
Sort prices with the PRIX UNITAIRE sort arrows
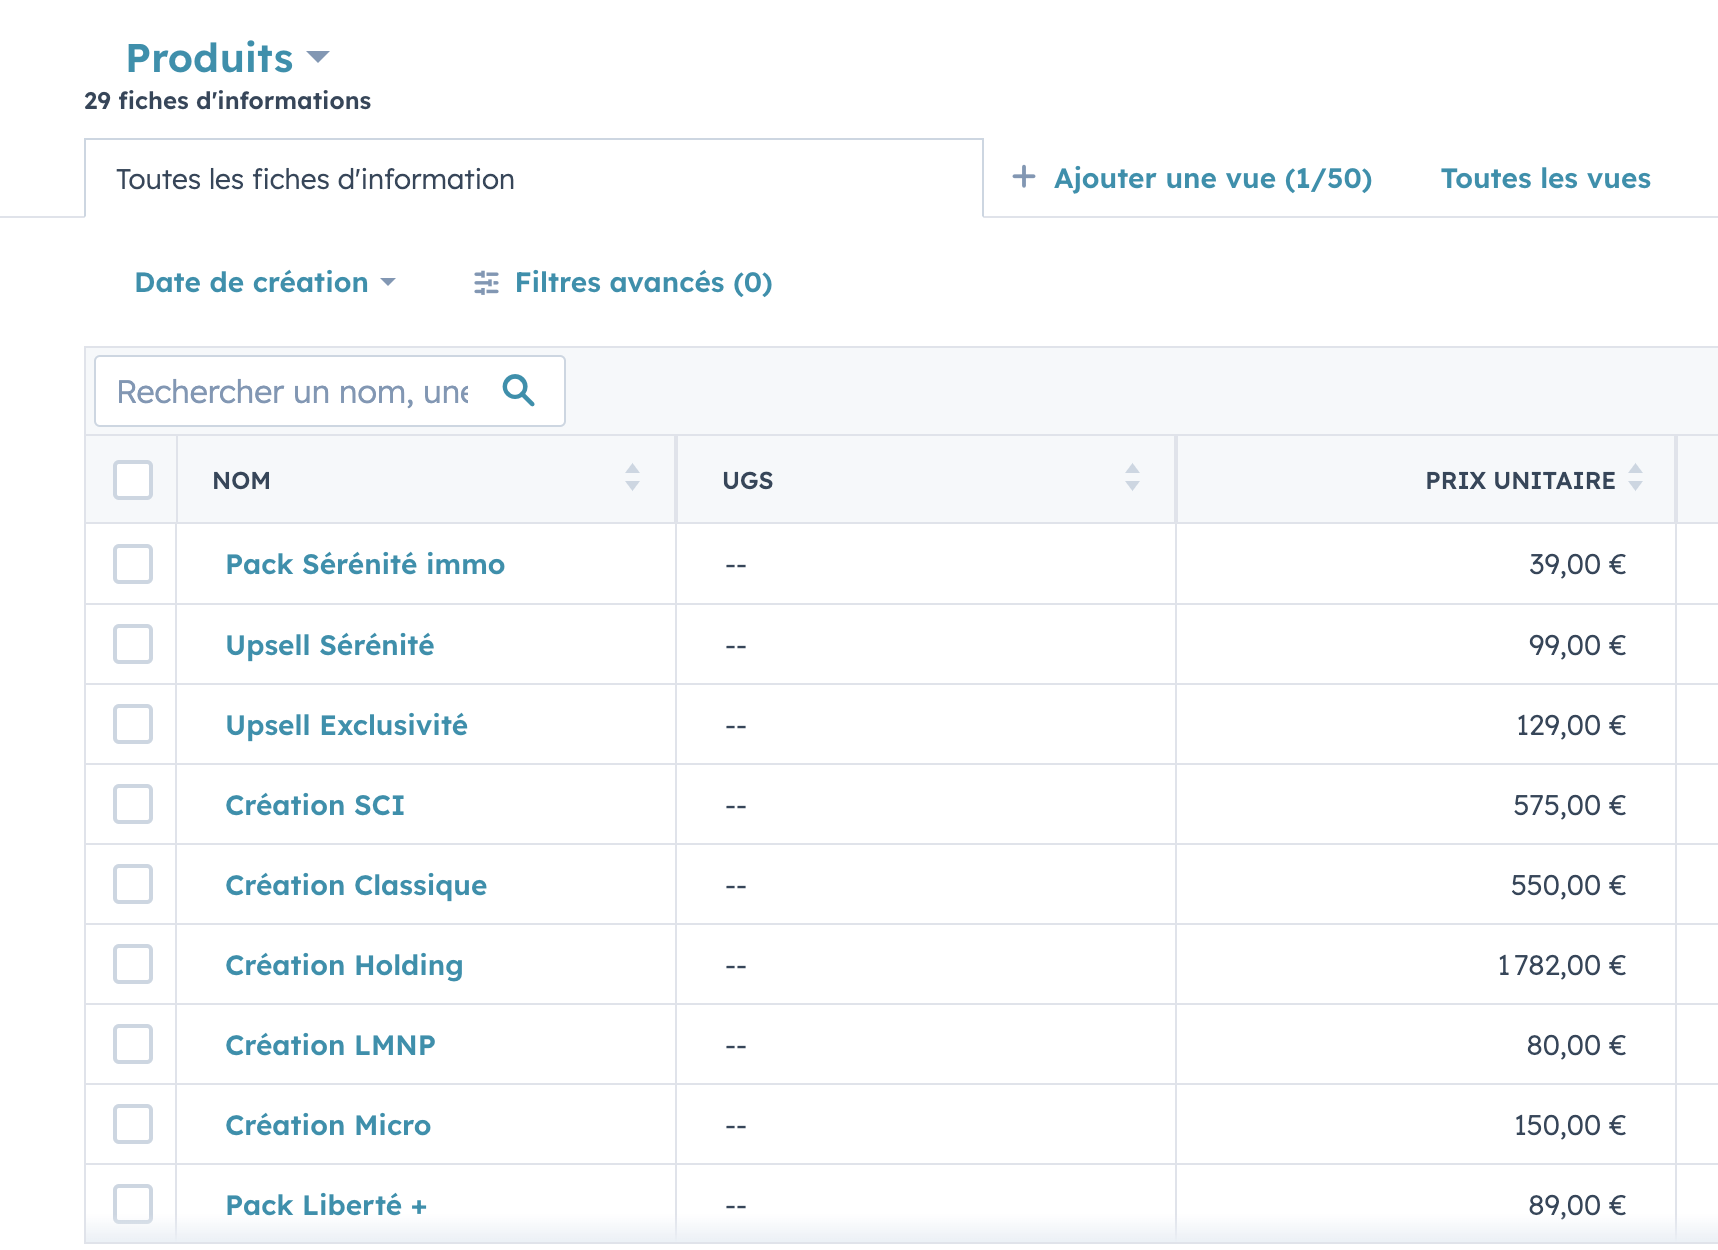point(1636,480)
